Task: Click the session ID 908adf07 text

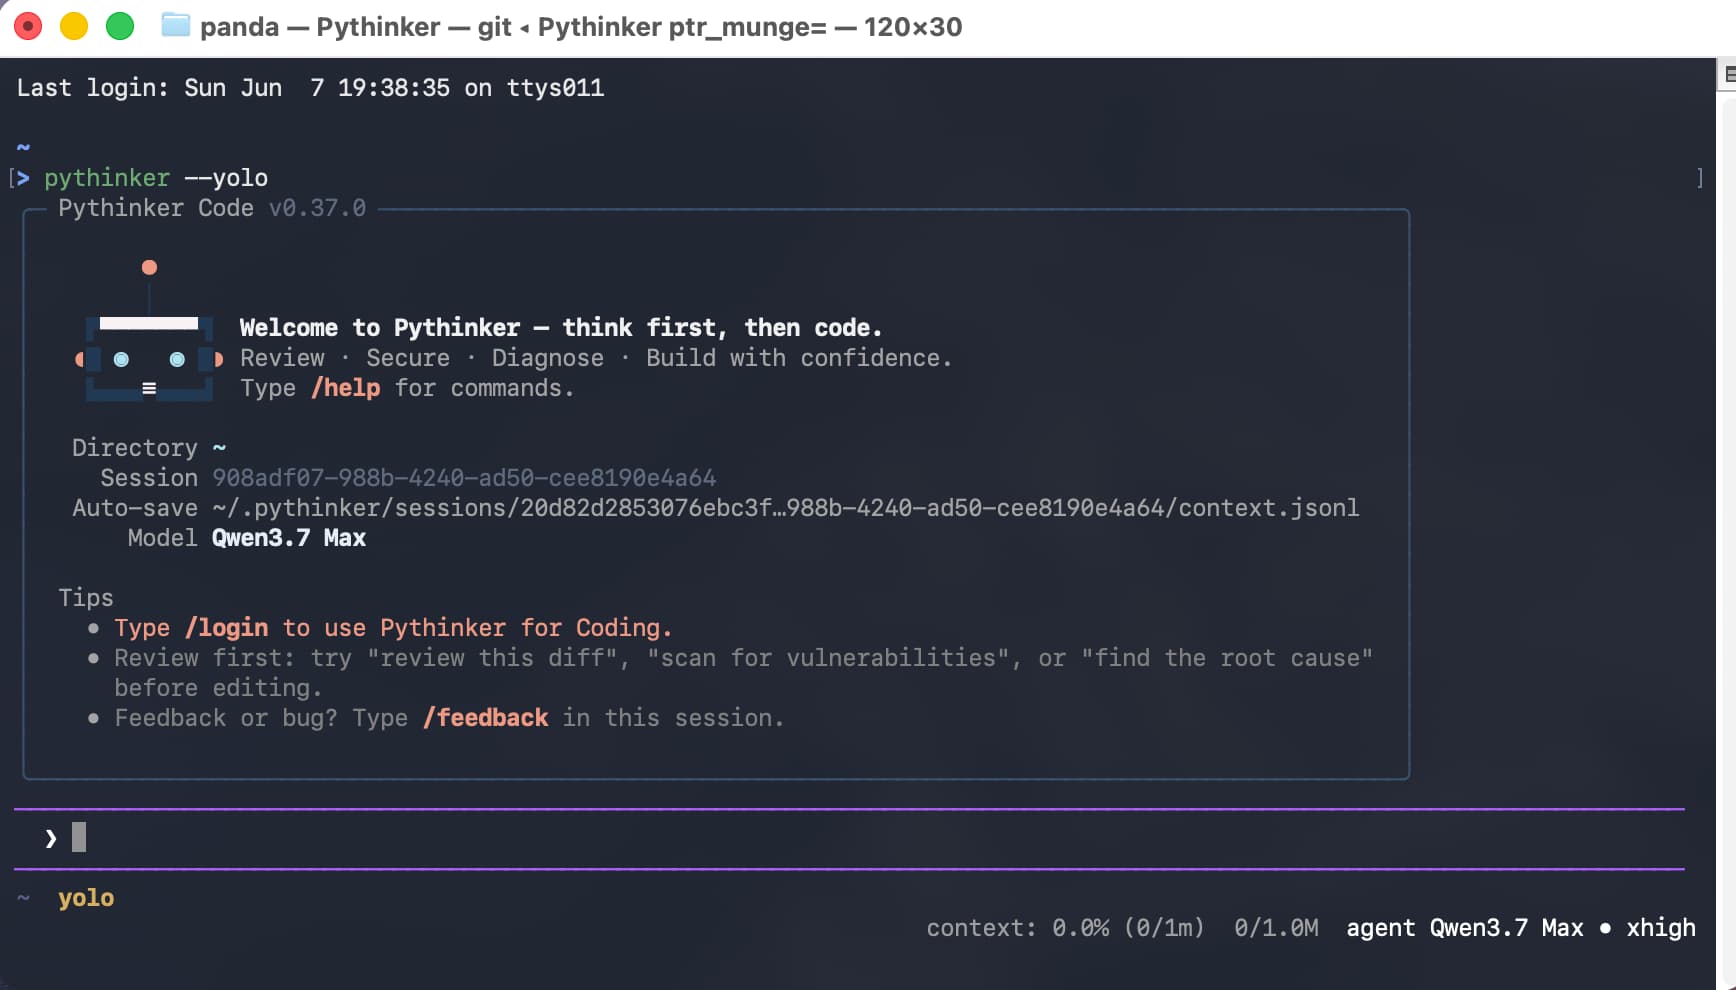Action: click(464, 478)
